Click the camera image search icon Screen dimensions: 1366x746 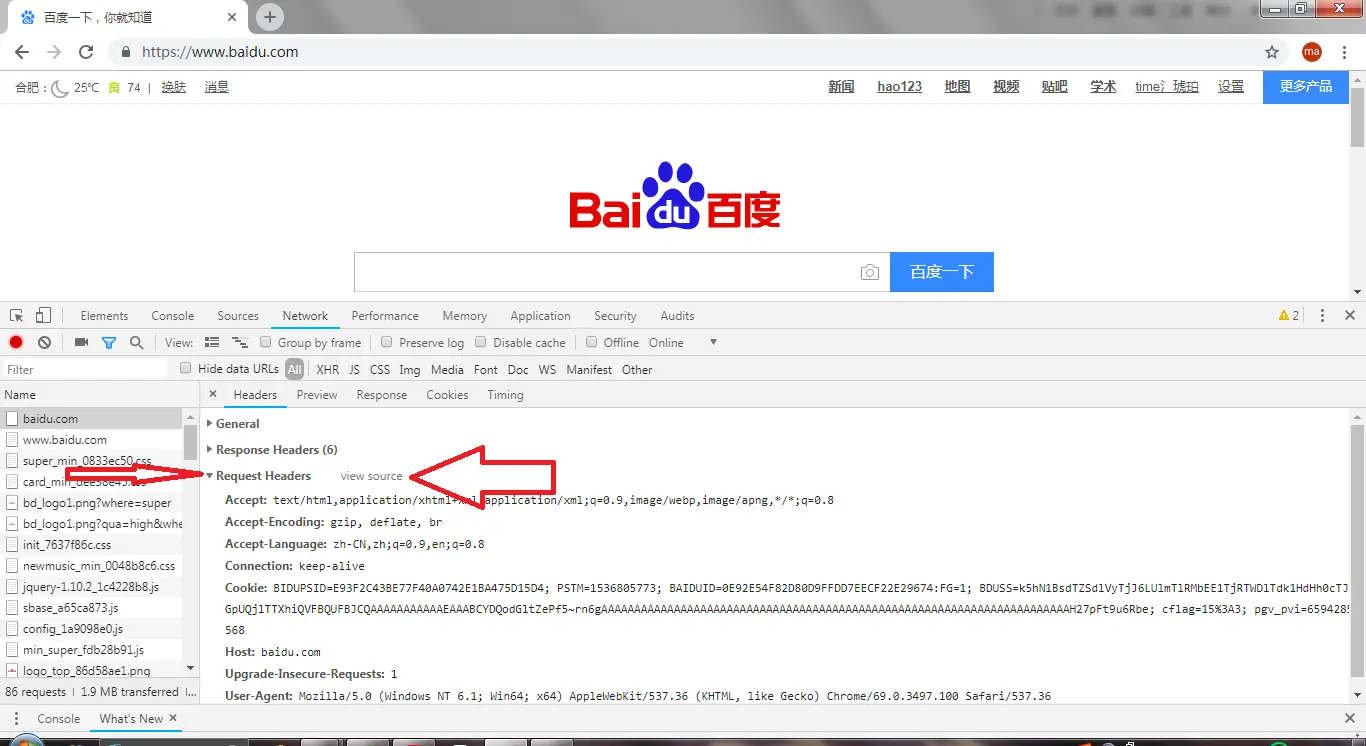[x=870, y=272]
